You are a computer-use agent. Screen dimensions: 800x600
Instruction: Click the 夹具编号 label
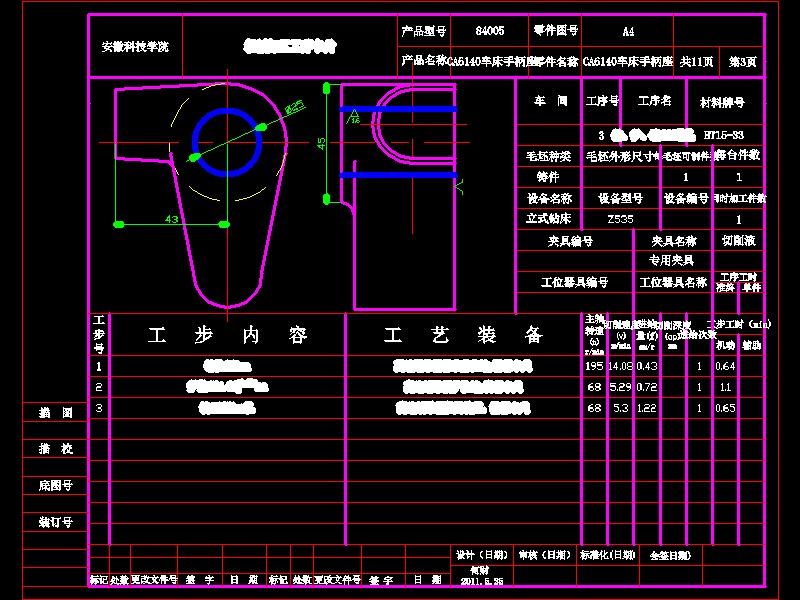click(x=570, y=241)
